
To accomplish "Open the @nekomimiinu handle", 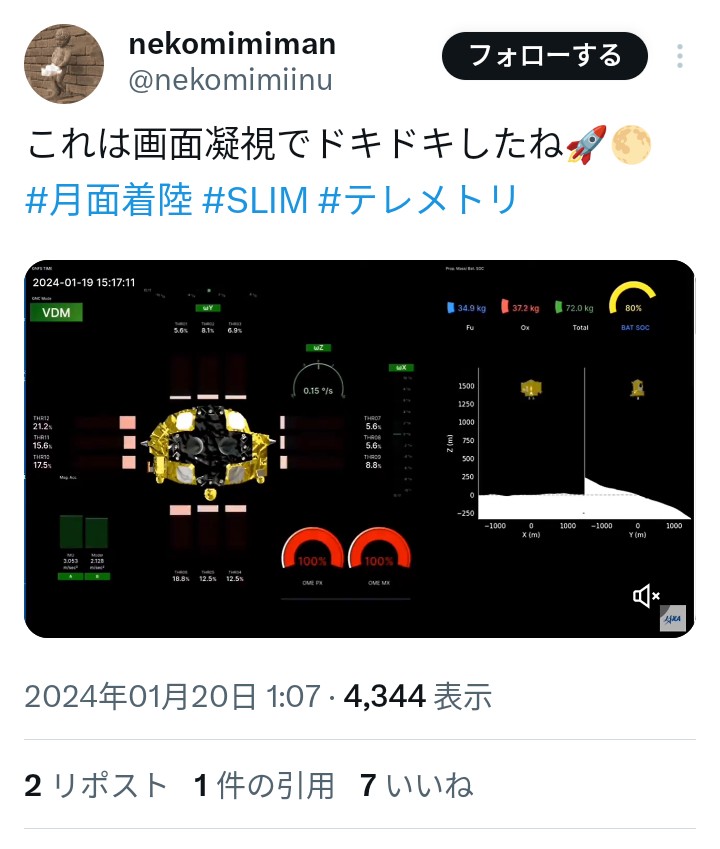I will 231,80.
